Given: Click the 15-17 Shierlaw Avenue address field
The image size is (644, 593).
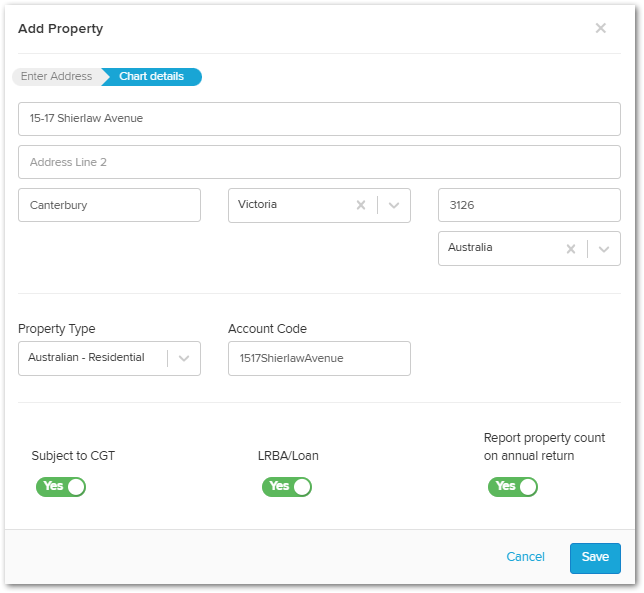Looking at the screenshot, I should (319, 119).
